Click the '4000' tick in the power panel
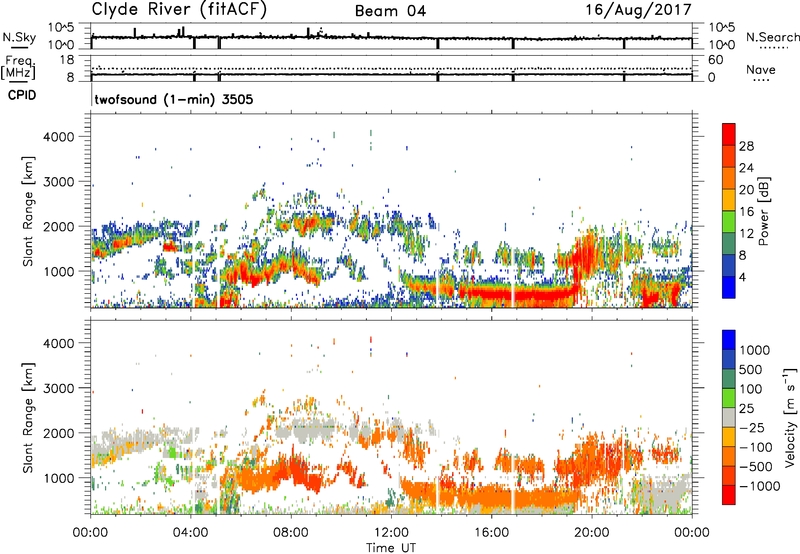This screenshot has height=554, width=800. tap(59, 137)
